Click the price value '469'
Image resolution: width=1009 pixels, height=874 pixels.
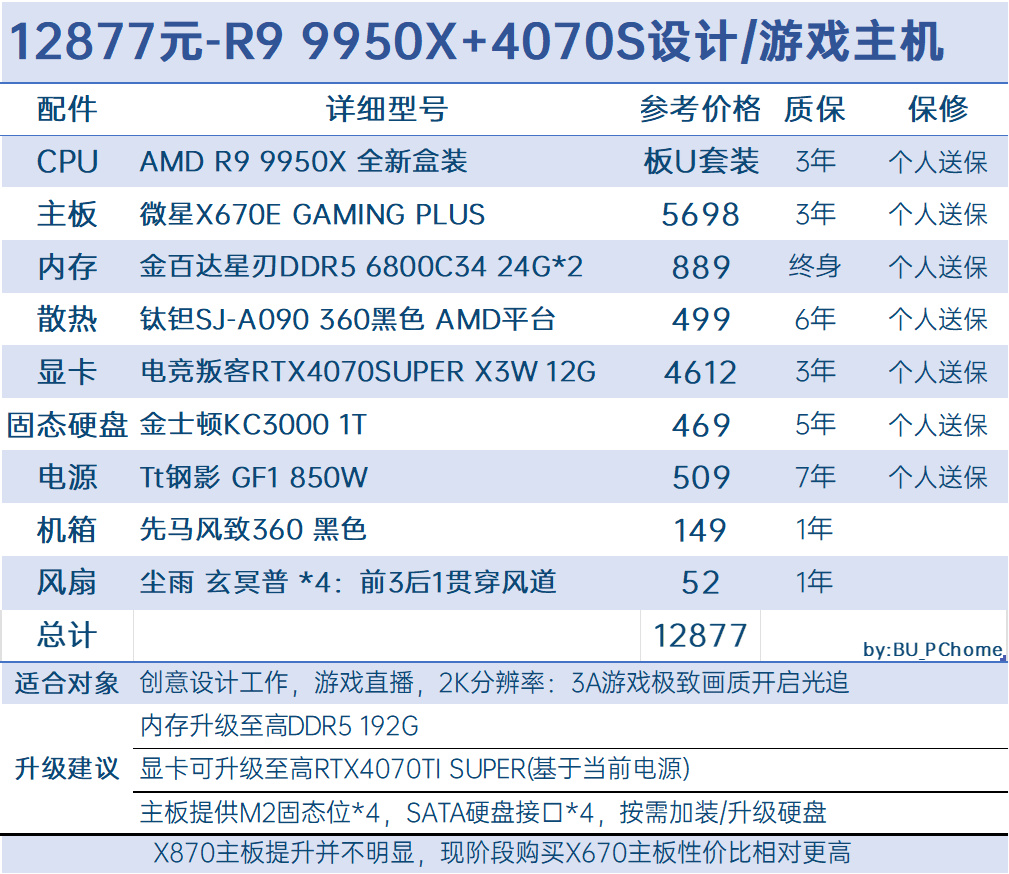coord(701,425)
